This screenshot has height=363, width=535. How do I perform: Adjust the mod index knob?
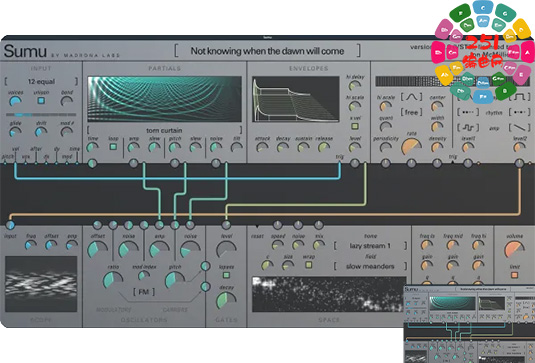(x=144, y=276)
